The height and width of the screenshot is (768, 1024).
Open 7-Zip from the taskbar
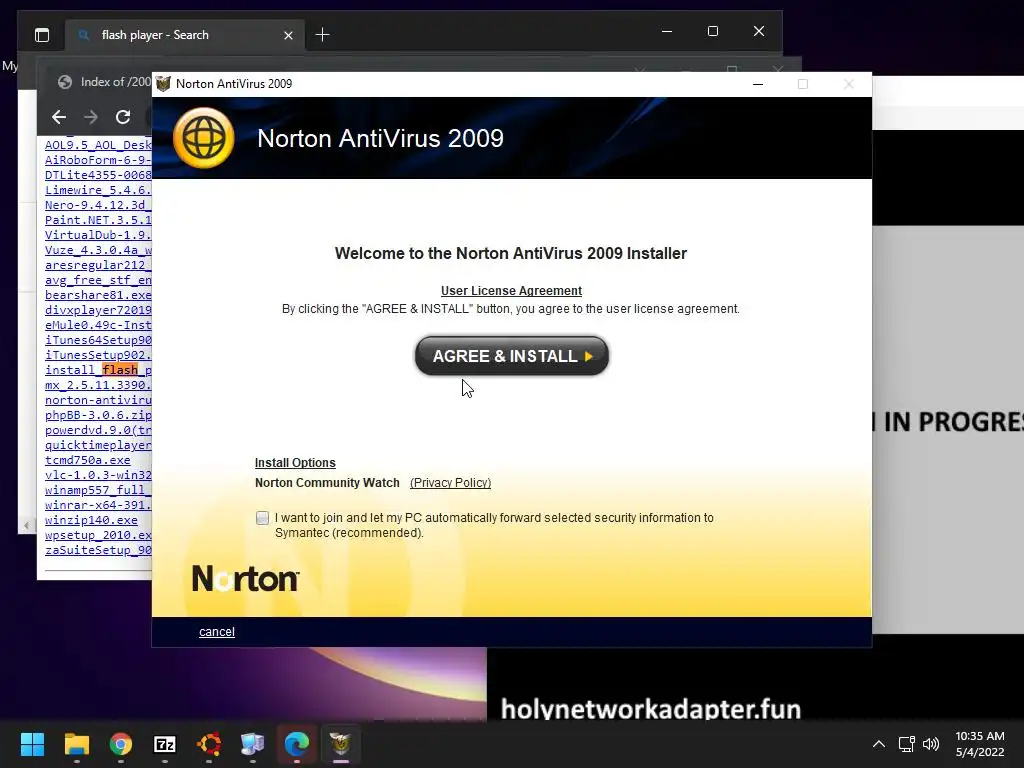165,744
